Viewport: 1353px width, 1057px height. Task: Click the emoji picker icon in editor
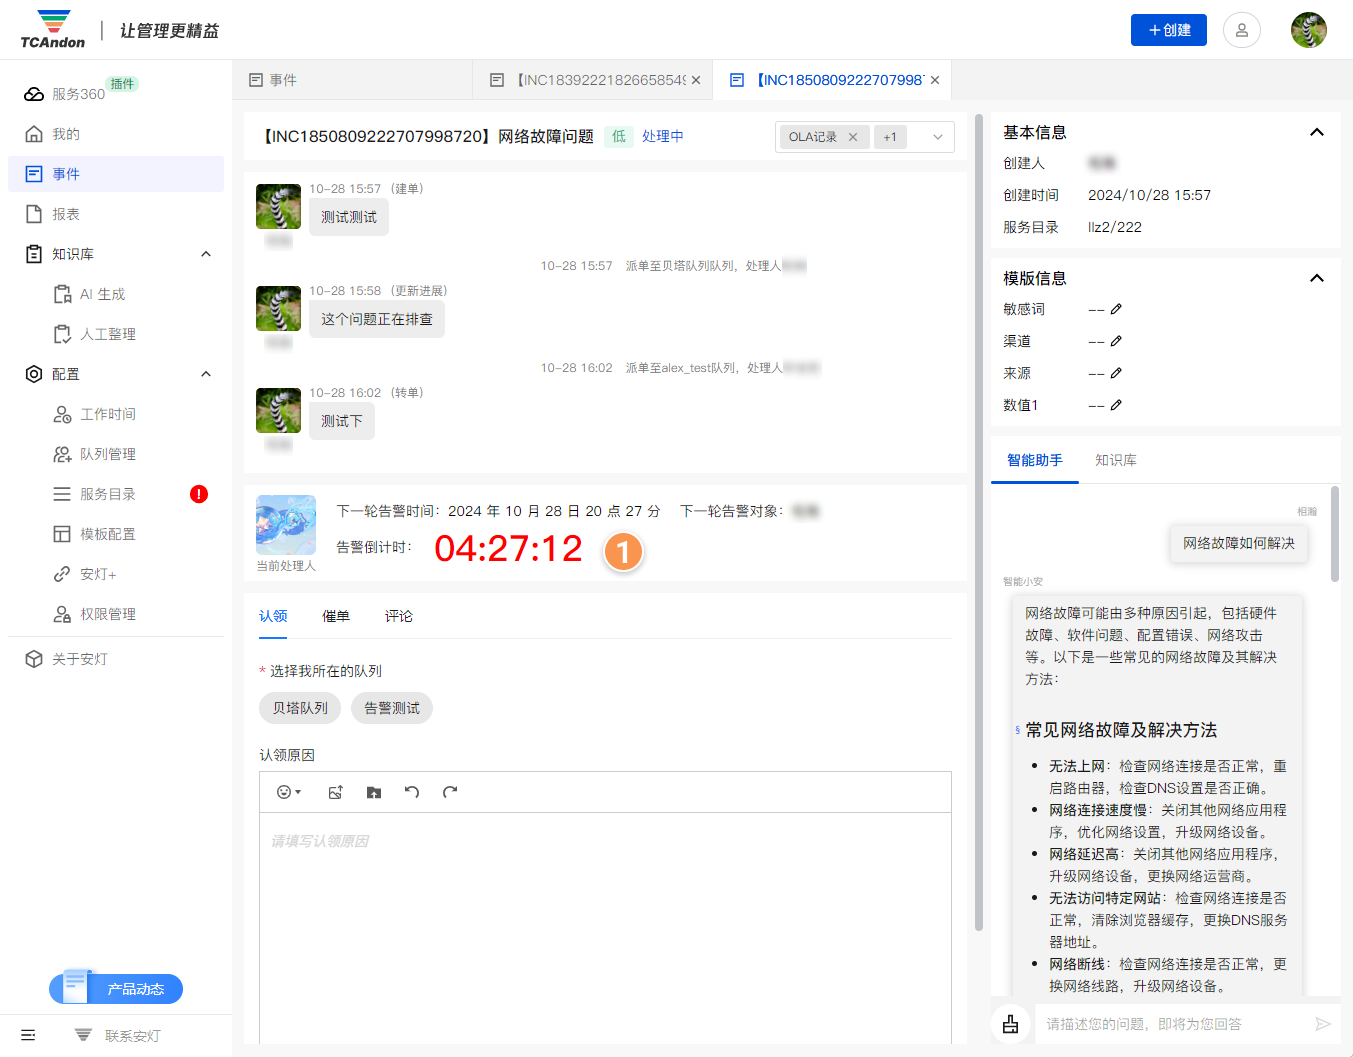pos(288,792)
